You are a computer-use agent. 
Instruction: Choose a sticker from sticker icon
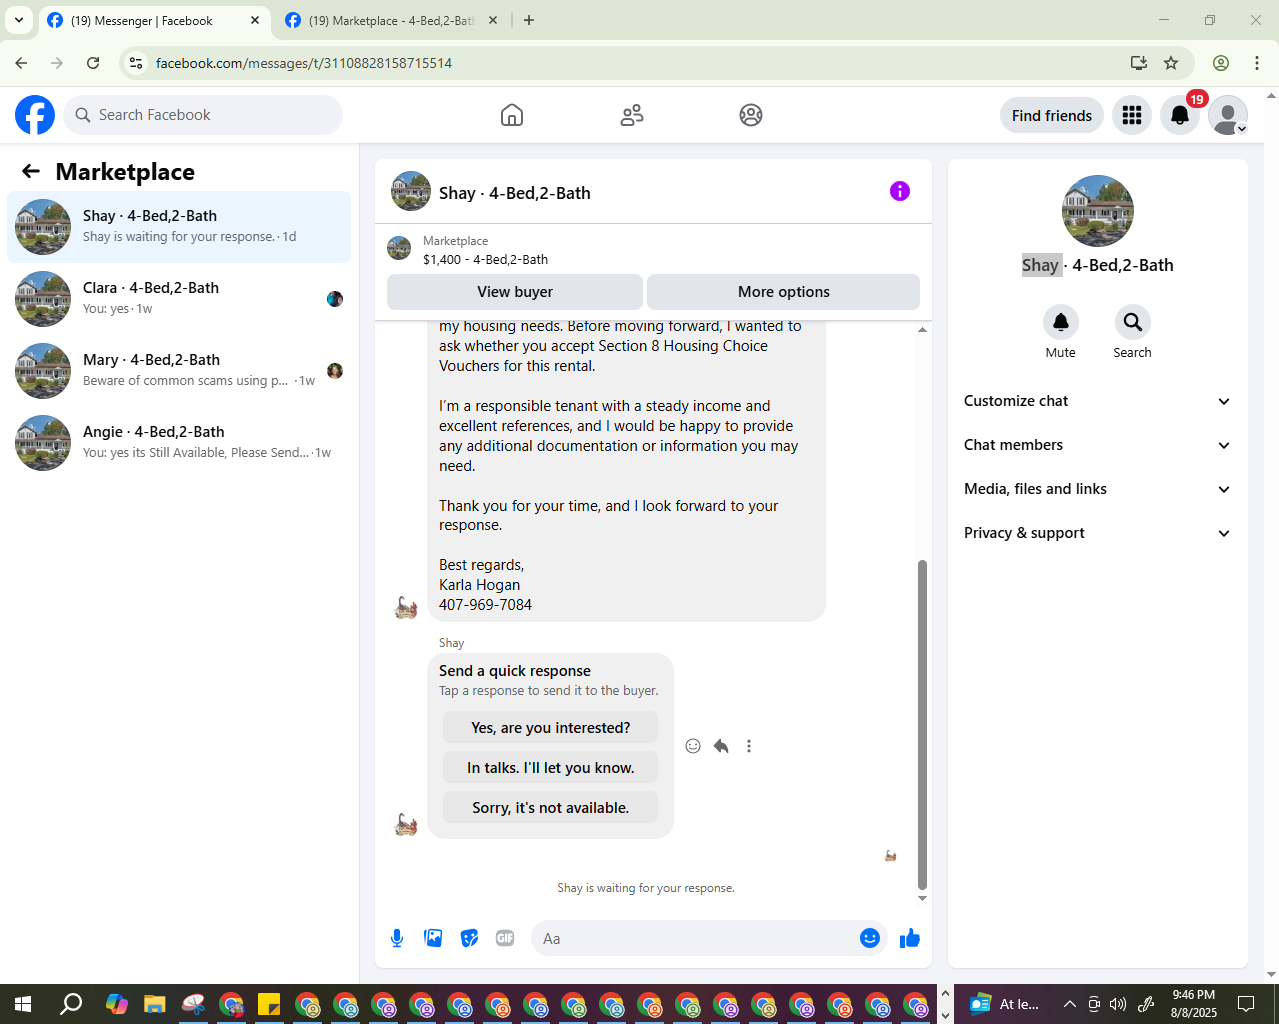469,938
